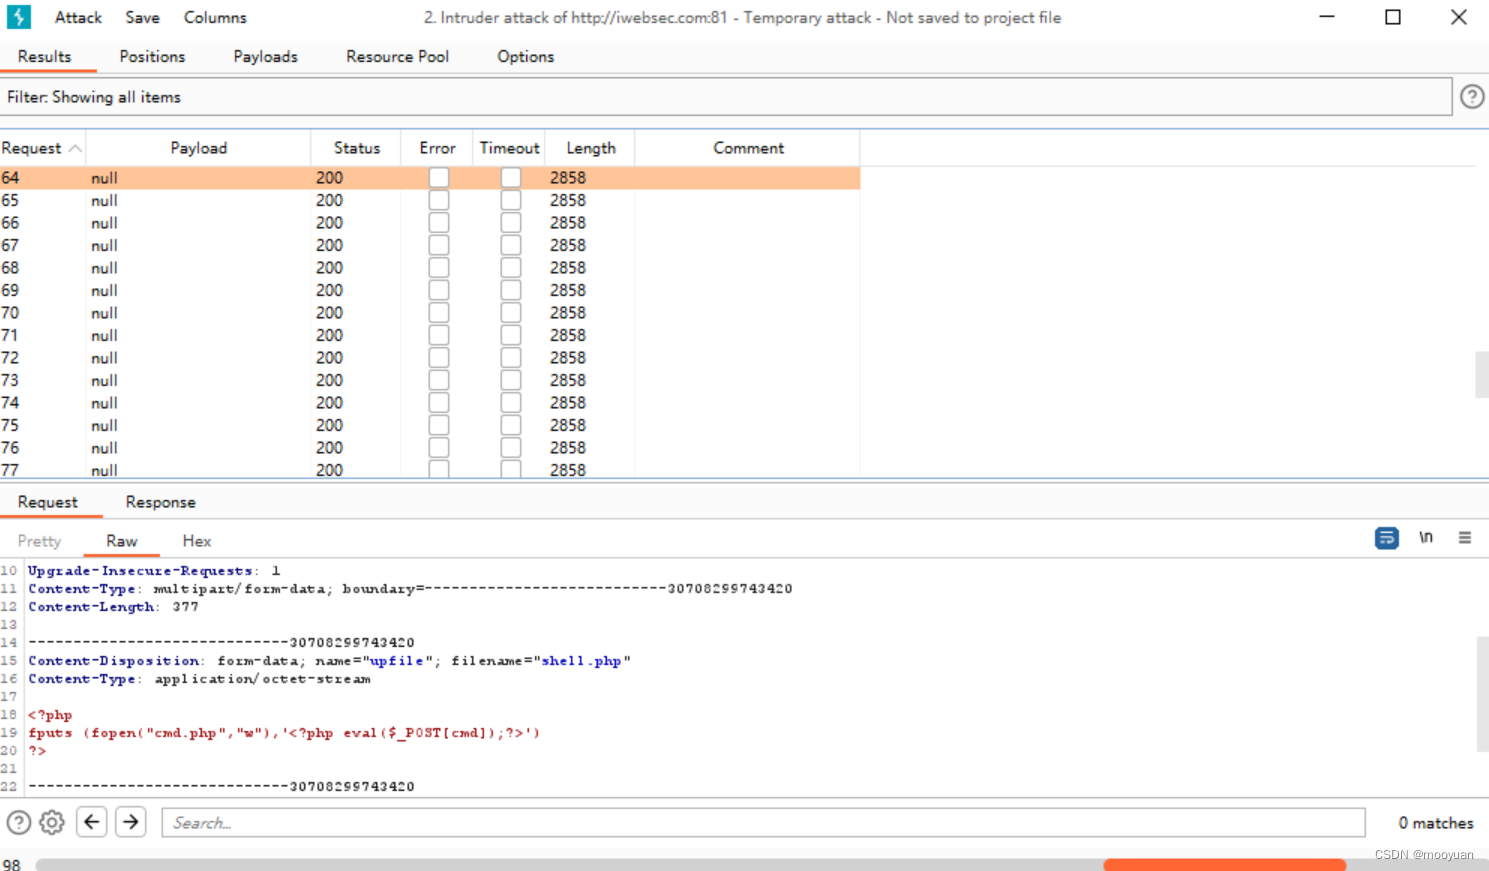Open search help question mark icon
This screenshot has height=871, width=1489.
tap(19, 823)
